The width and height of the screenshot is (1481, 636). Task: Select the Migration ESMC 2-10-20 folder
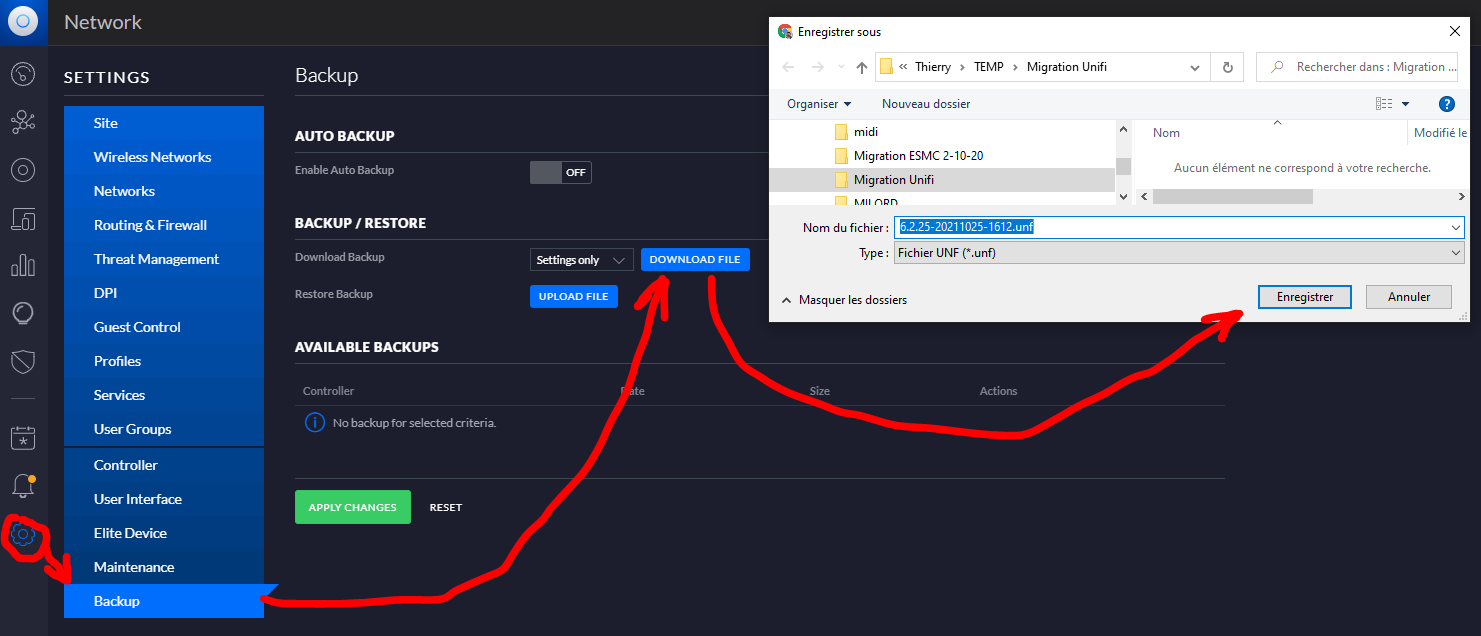tap(918, 156)
